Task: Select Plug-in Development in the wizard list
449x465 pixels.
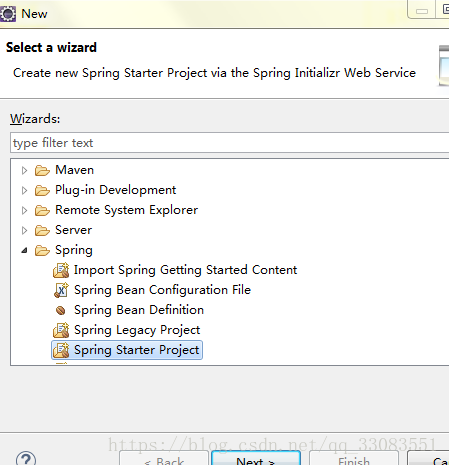Action: tap(115, 190)
